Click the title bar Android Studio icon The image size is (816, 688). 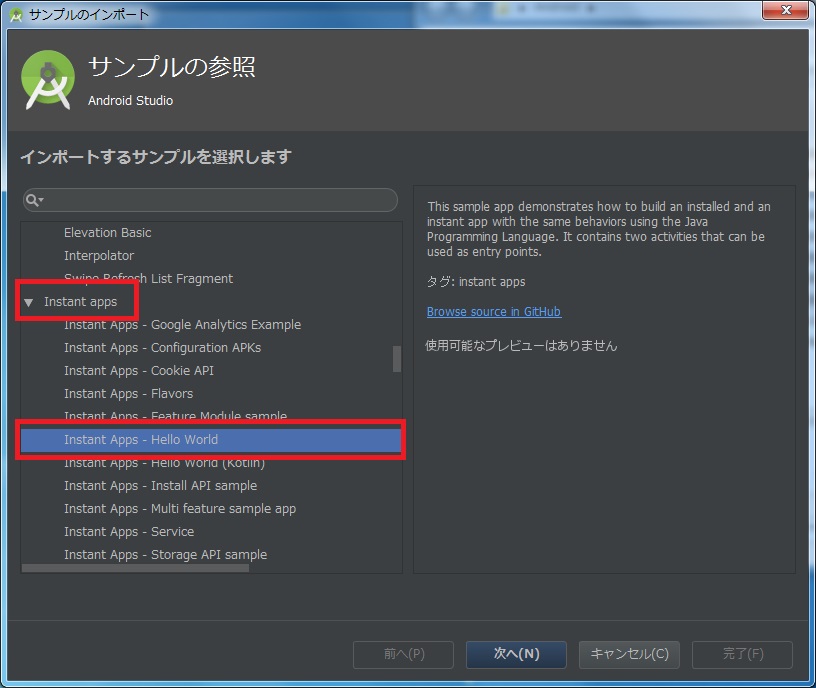16,15
